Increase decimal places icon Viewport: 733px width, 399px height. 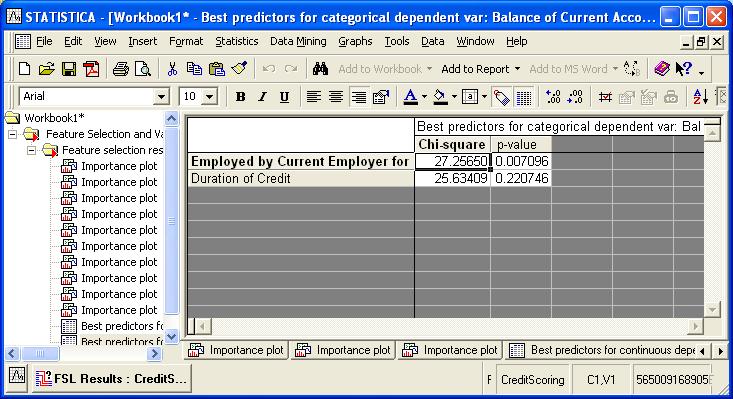tap(553, 97)
